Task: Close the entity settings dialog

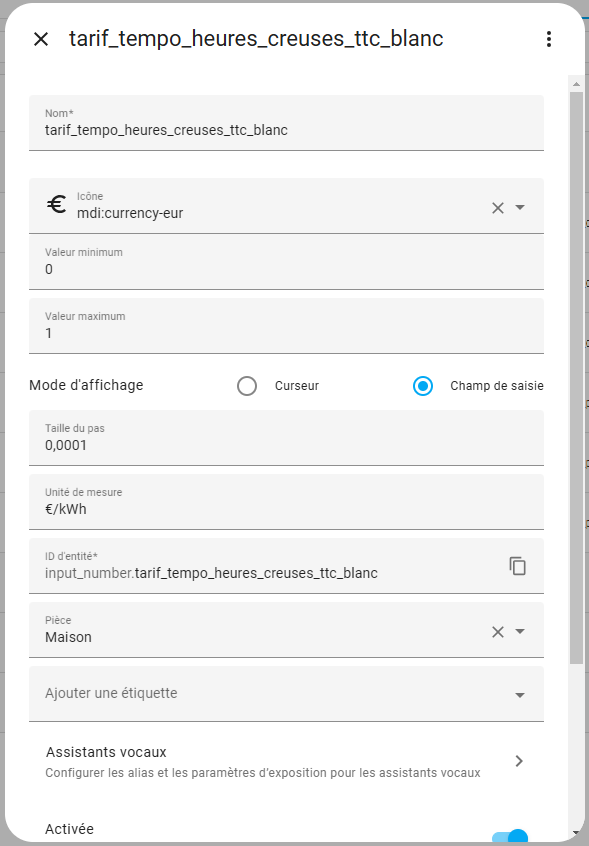Action: click(x=41, y=39)
